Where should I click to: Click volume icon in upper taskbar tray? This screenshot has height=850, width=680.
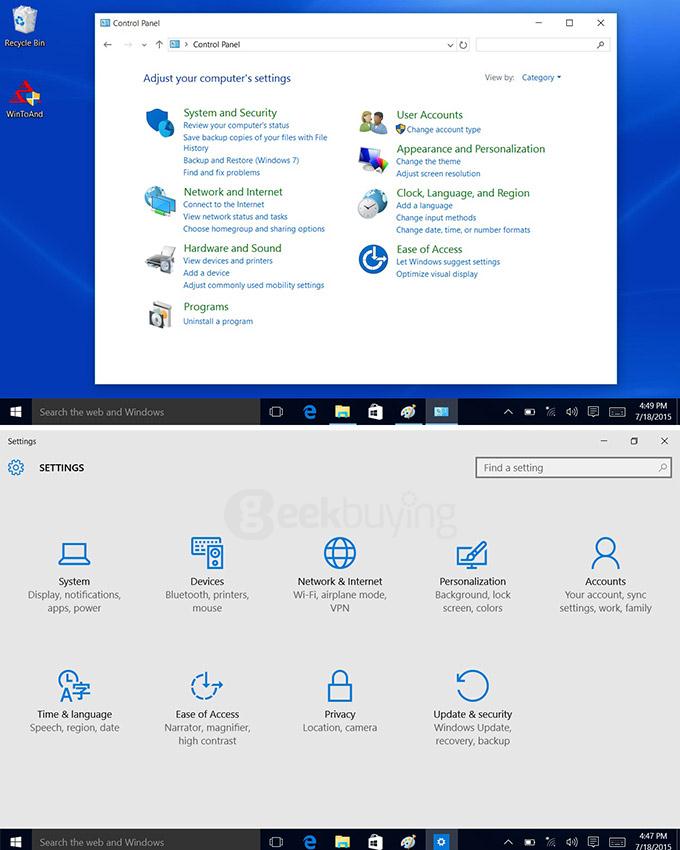point(572,412)
